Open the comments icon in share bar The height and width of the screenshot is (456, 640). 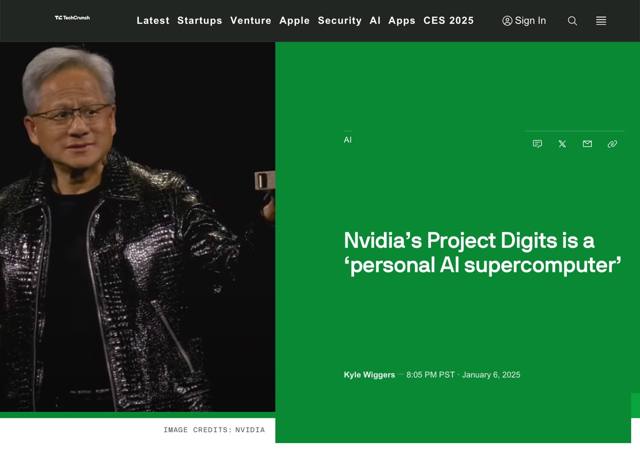click(537, 144)
